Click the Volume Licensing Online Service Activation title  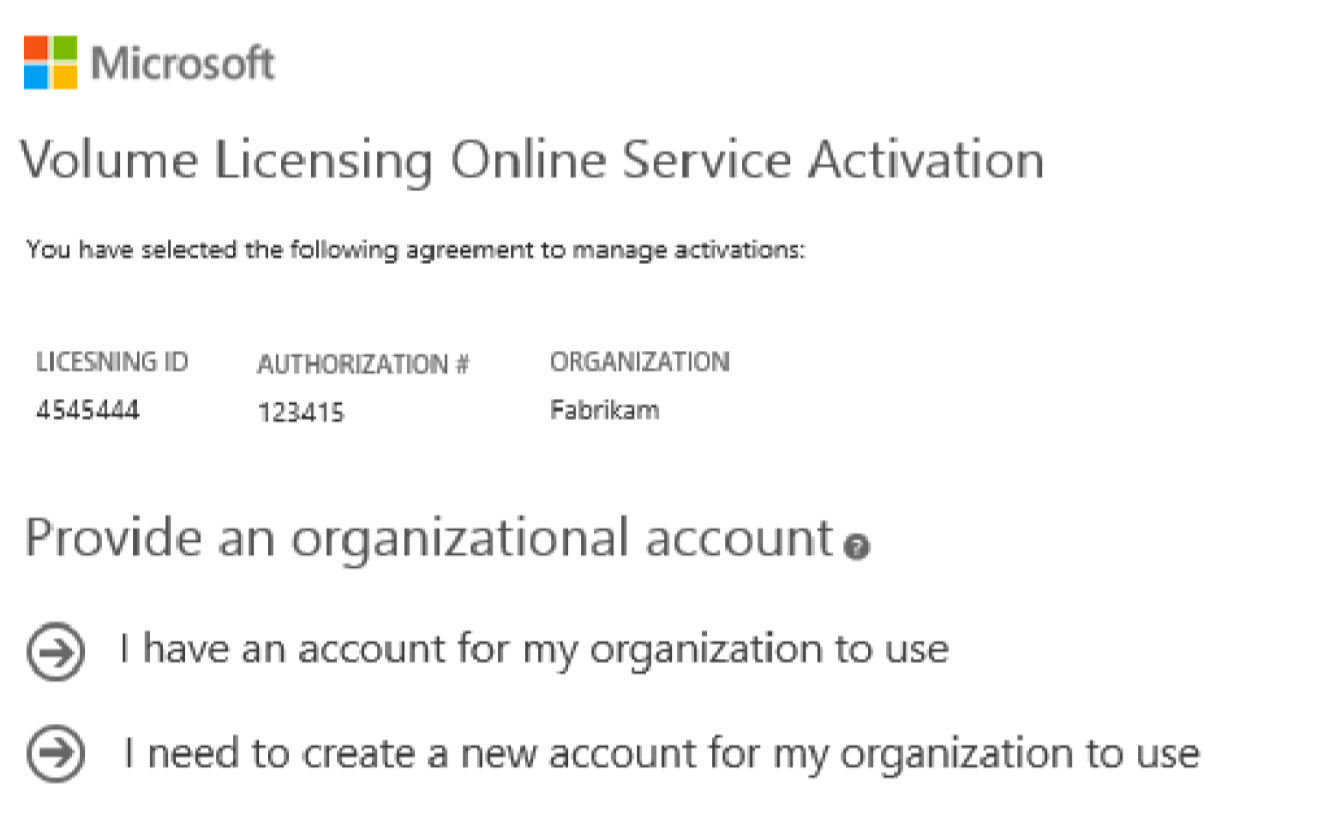coord(533,162)
